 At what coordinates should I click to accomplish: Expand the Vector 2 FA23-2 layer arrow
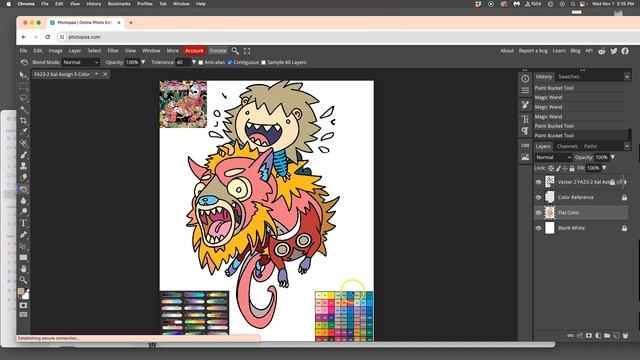pos(625,182)
